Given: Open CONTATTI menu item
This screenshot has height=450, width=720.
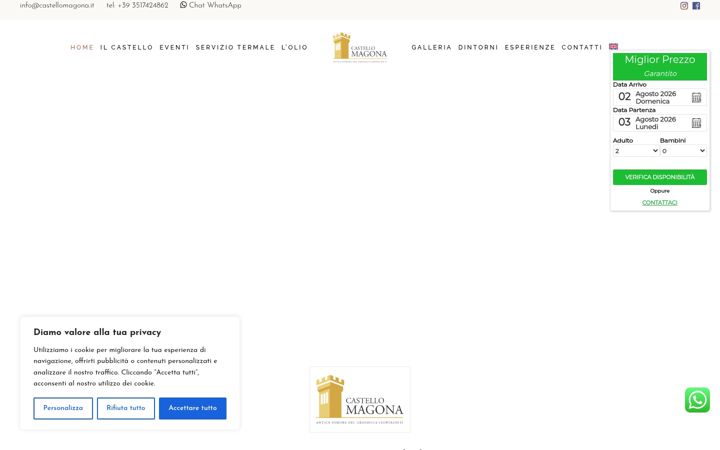Looking at the screenshot, I should click(581, 47).
